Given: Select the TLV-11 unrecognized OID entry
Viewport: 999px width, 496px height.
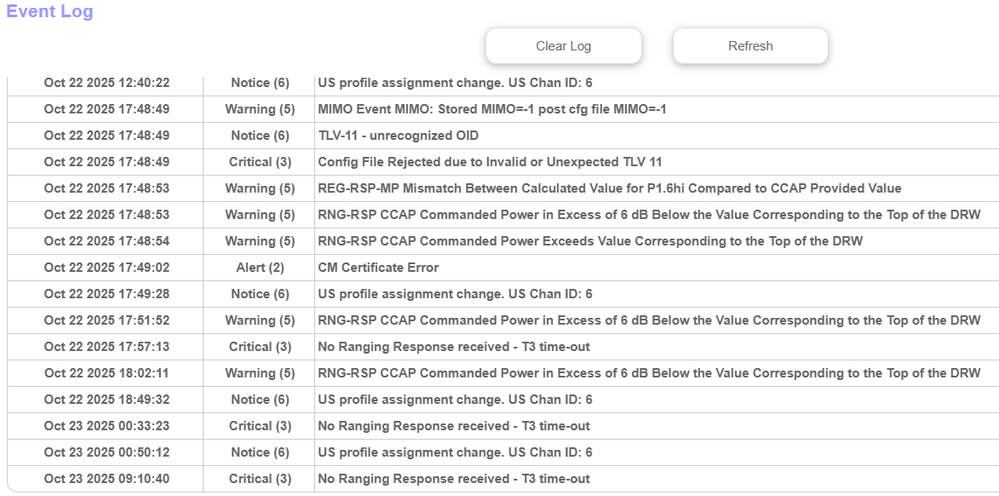Looking at the screenshot, I should [x=398, y=136].
